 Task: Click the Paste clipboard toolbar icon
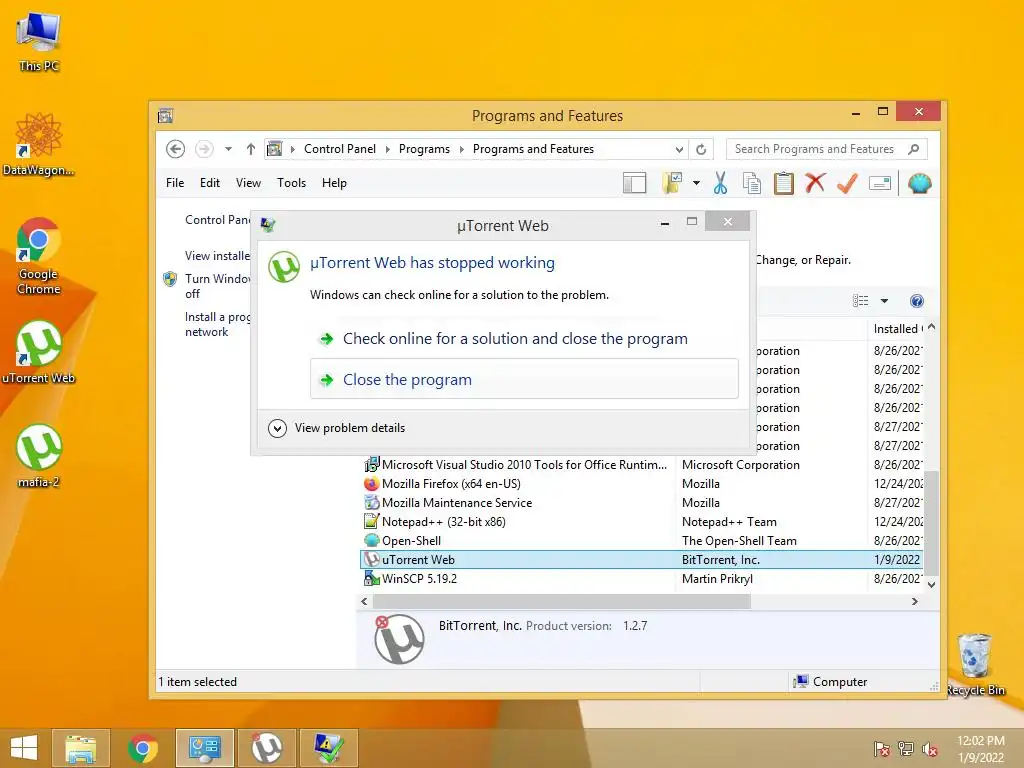coord(784,184)
